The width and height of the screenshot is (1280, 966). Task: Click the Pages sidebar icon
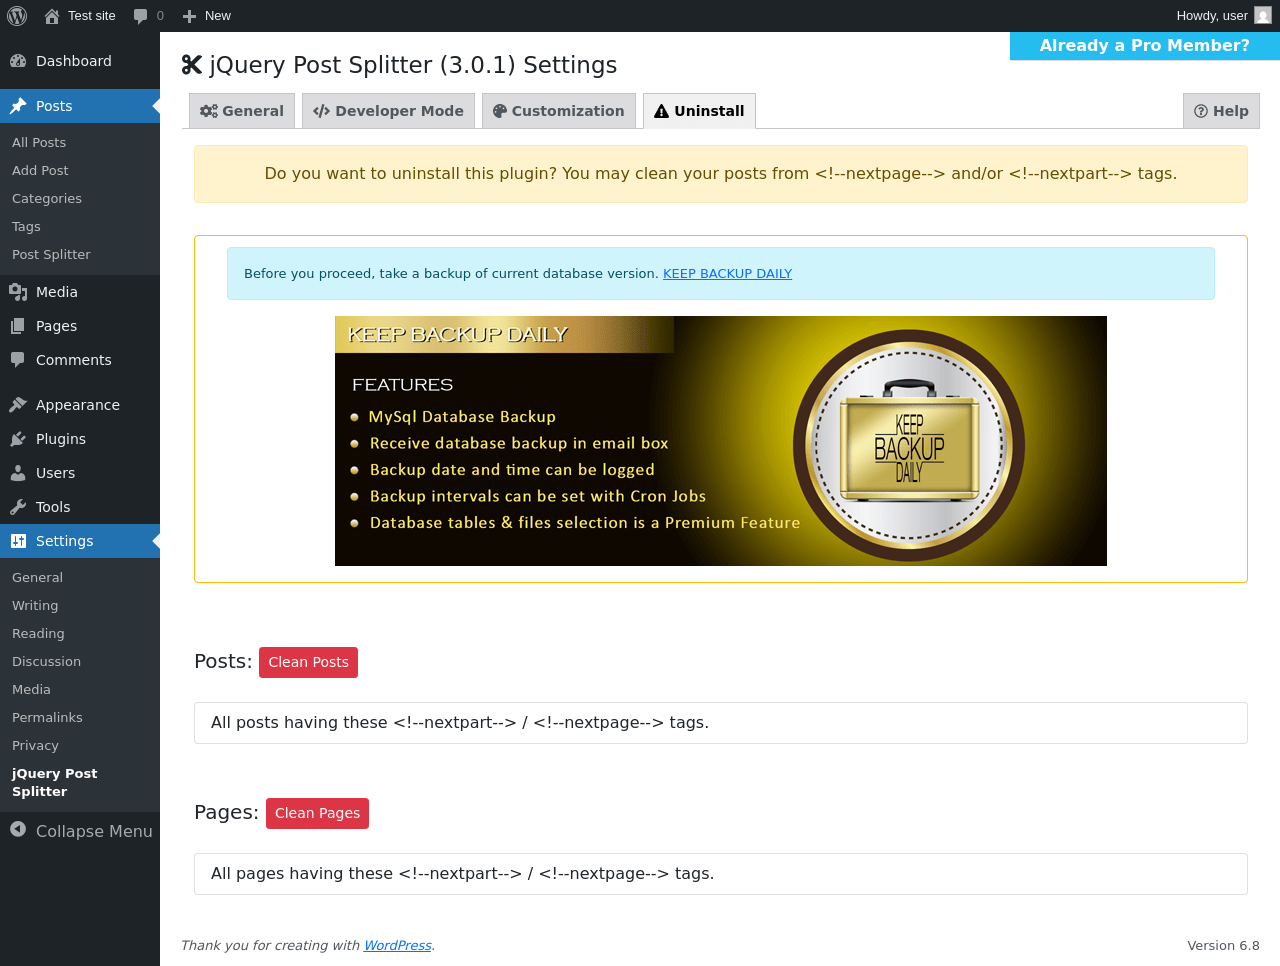[18, 326]
